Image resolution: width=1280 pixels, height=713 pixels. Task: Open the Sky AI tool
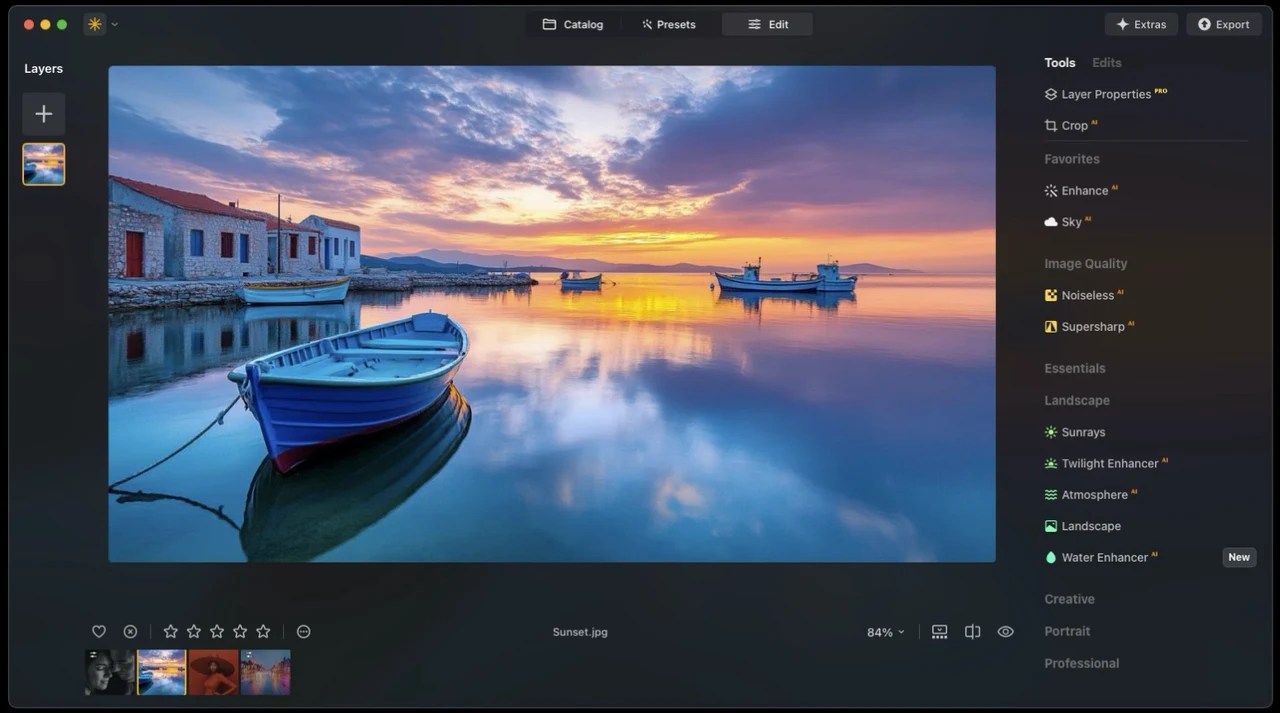[1068, 221]
